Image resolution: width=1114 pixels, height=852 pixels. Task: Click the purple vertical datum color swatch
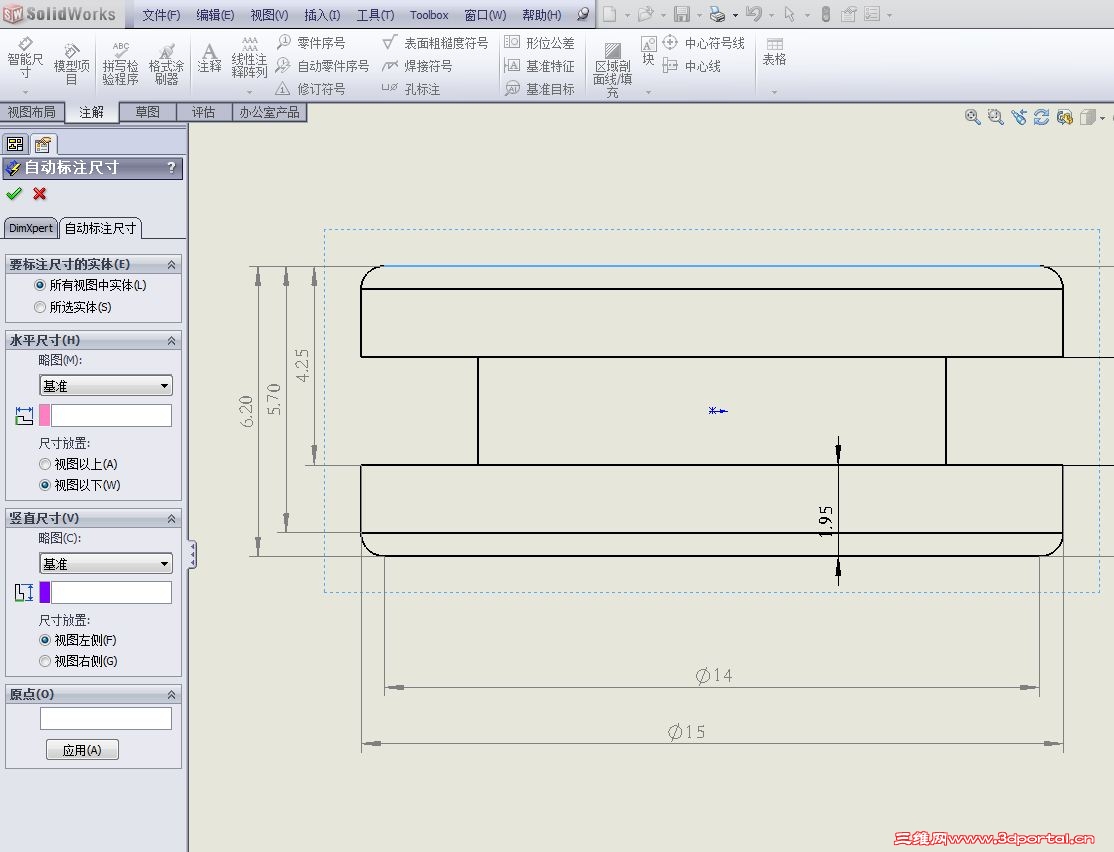point(45,592)
